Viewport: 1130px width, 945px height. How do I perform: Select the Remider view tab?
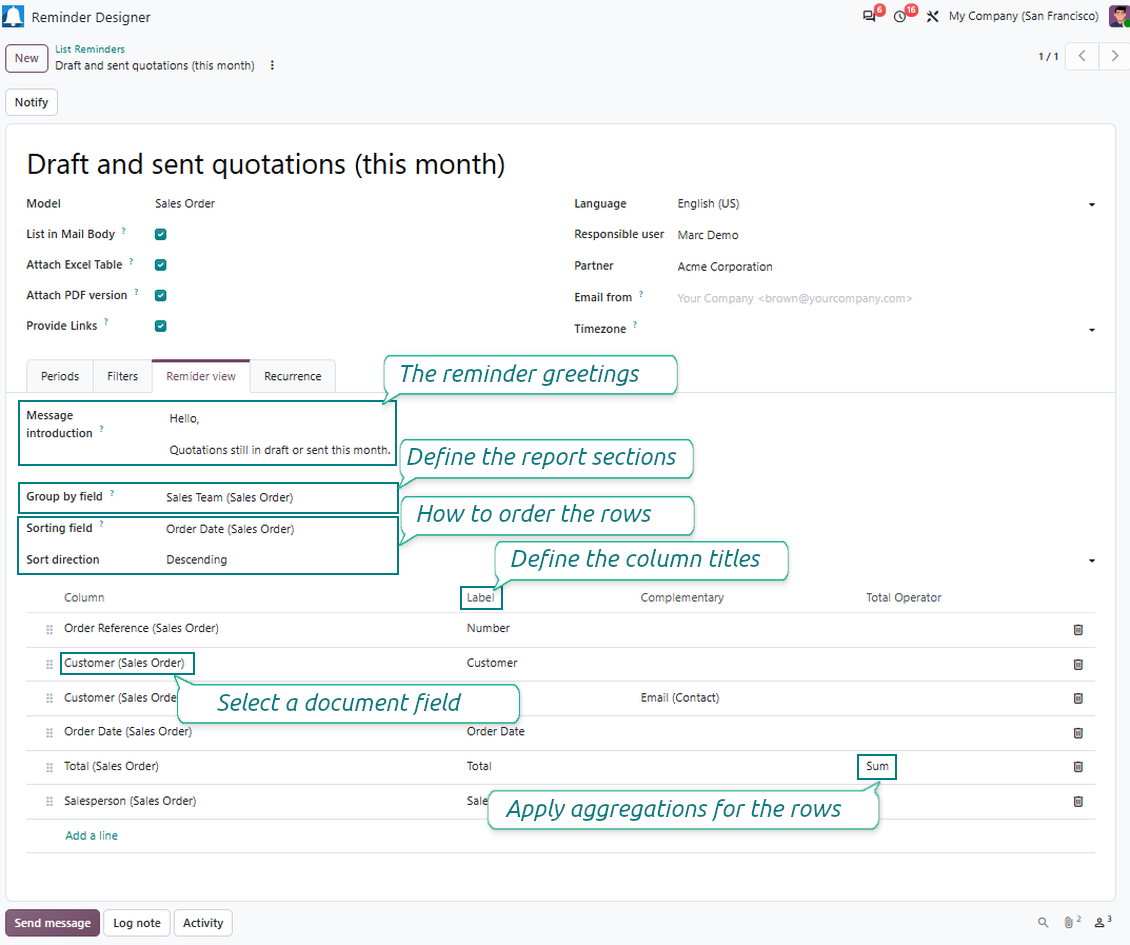click(x=201, y=376)
